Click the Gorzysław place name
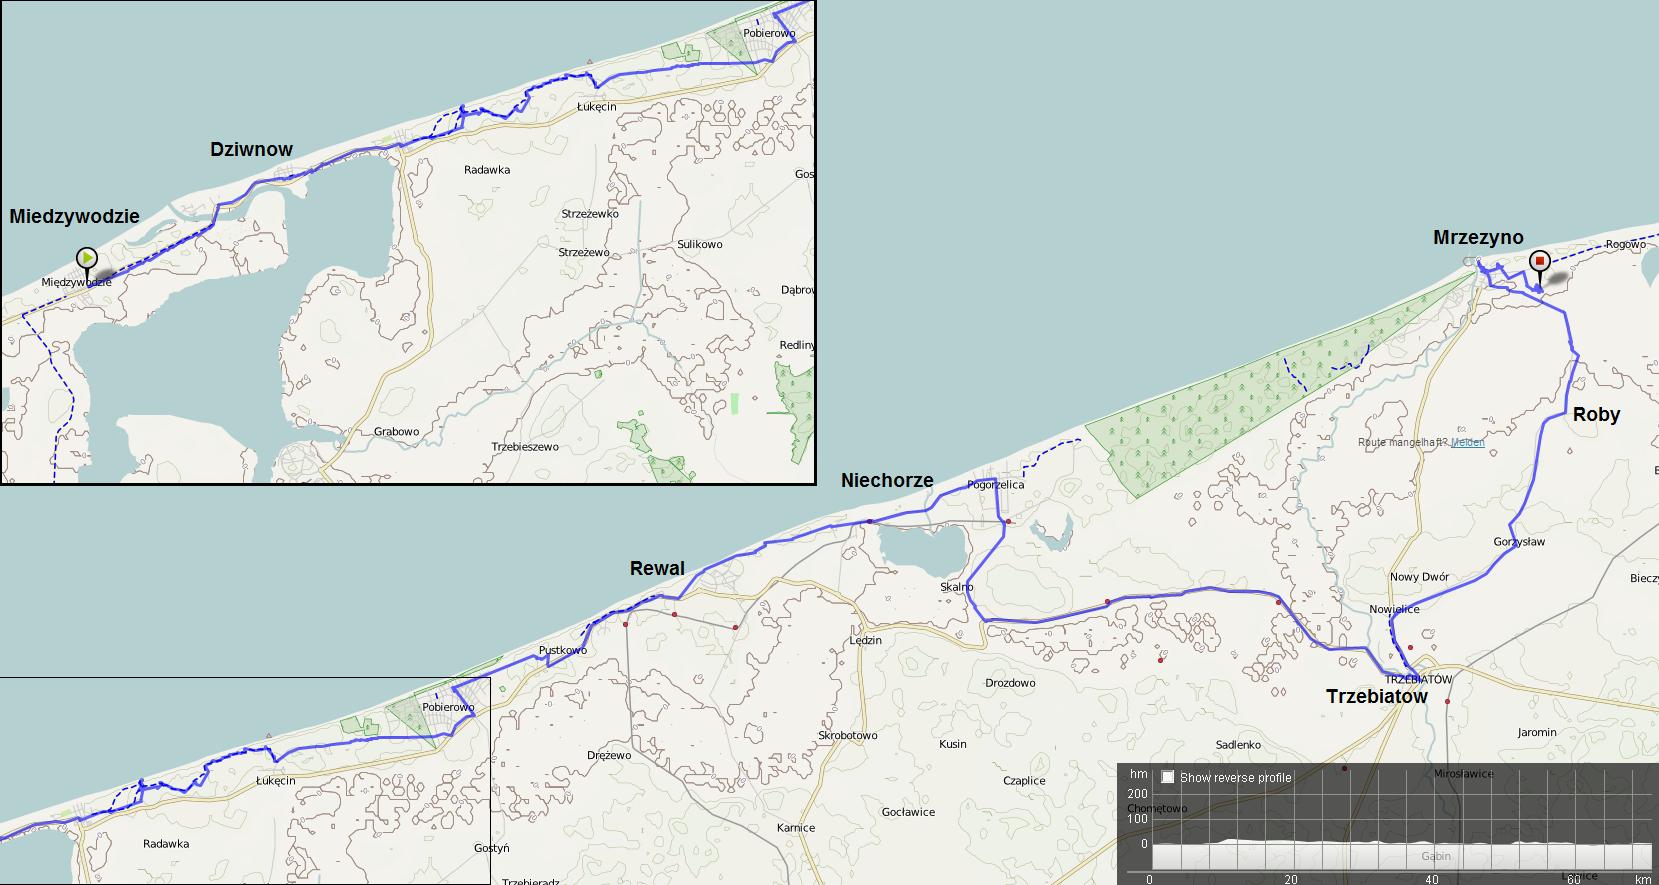Image resolution: width=1659 pixels, height=885 pixels. pos(1519,542)
